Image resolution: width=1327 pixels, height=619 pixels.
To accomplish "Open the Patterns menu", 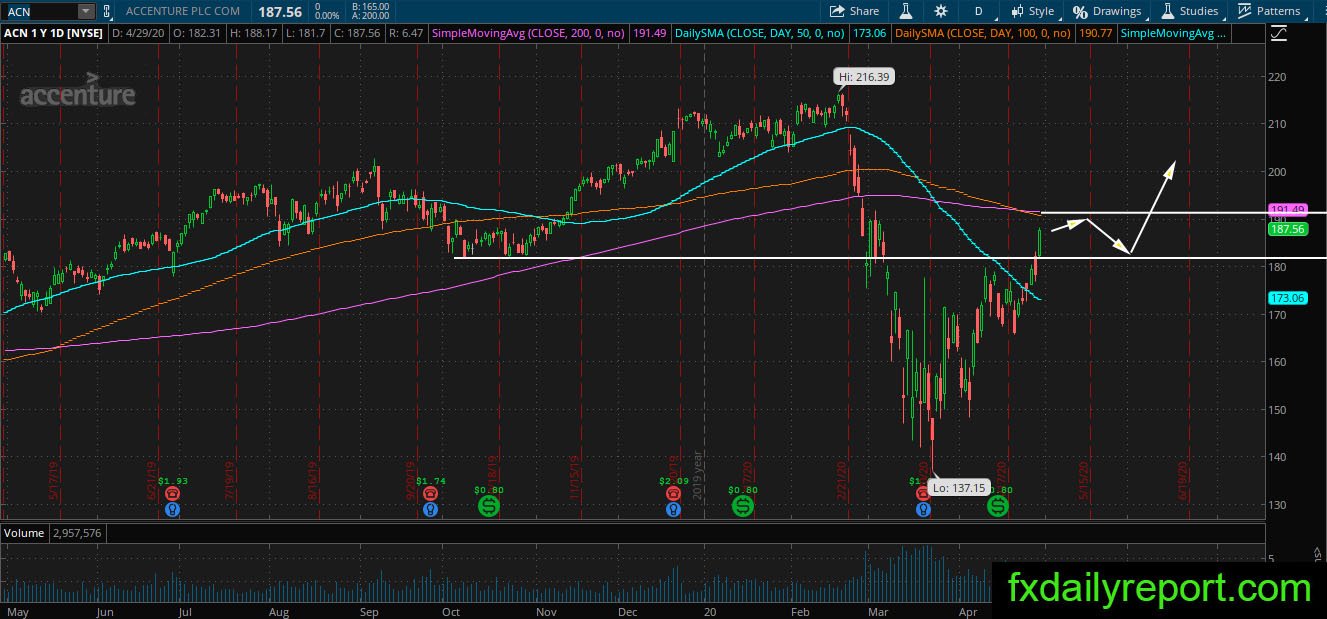I will click(1270, 11).
